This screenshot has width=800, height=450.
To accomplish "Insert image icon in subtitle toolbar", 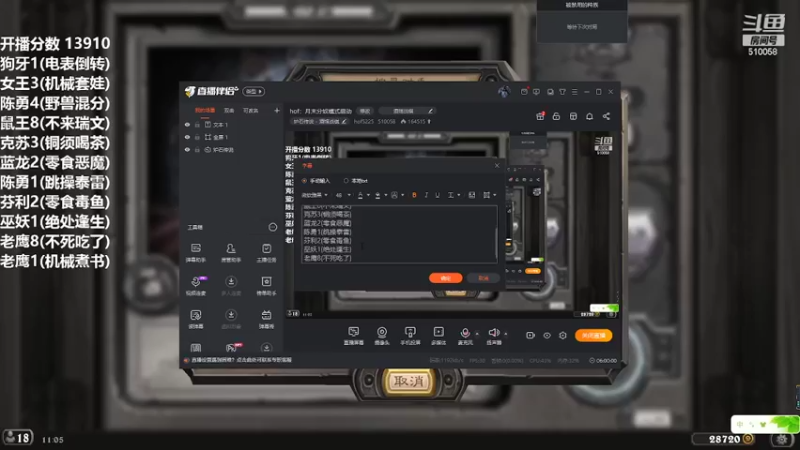I will pyautogui.click(x=471, y=195).
